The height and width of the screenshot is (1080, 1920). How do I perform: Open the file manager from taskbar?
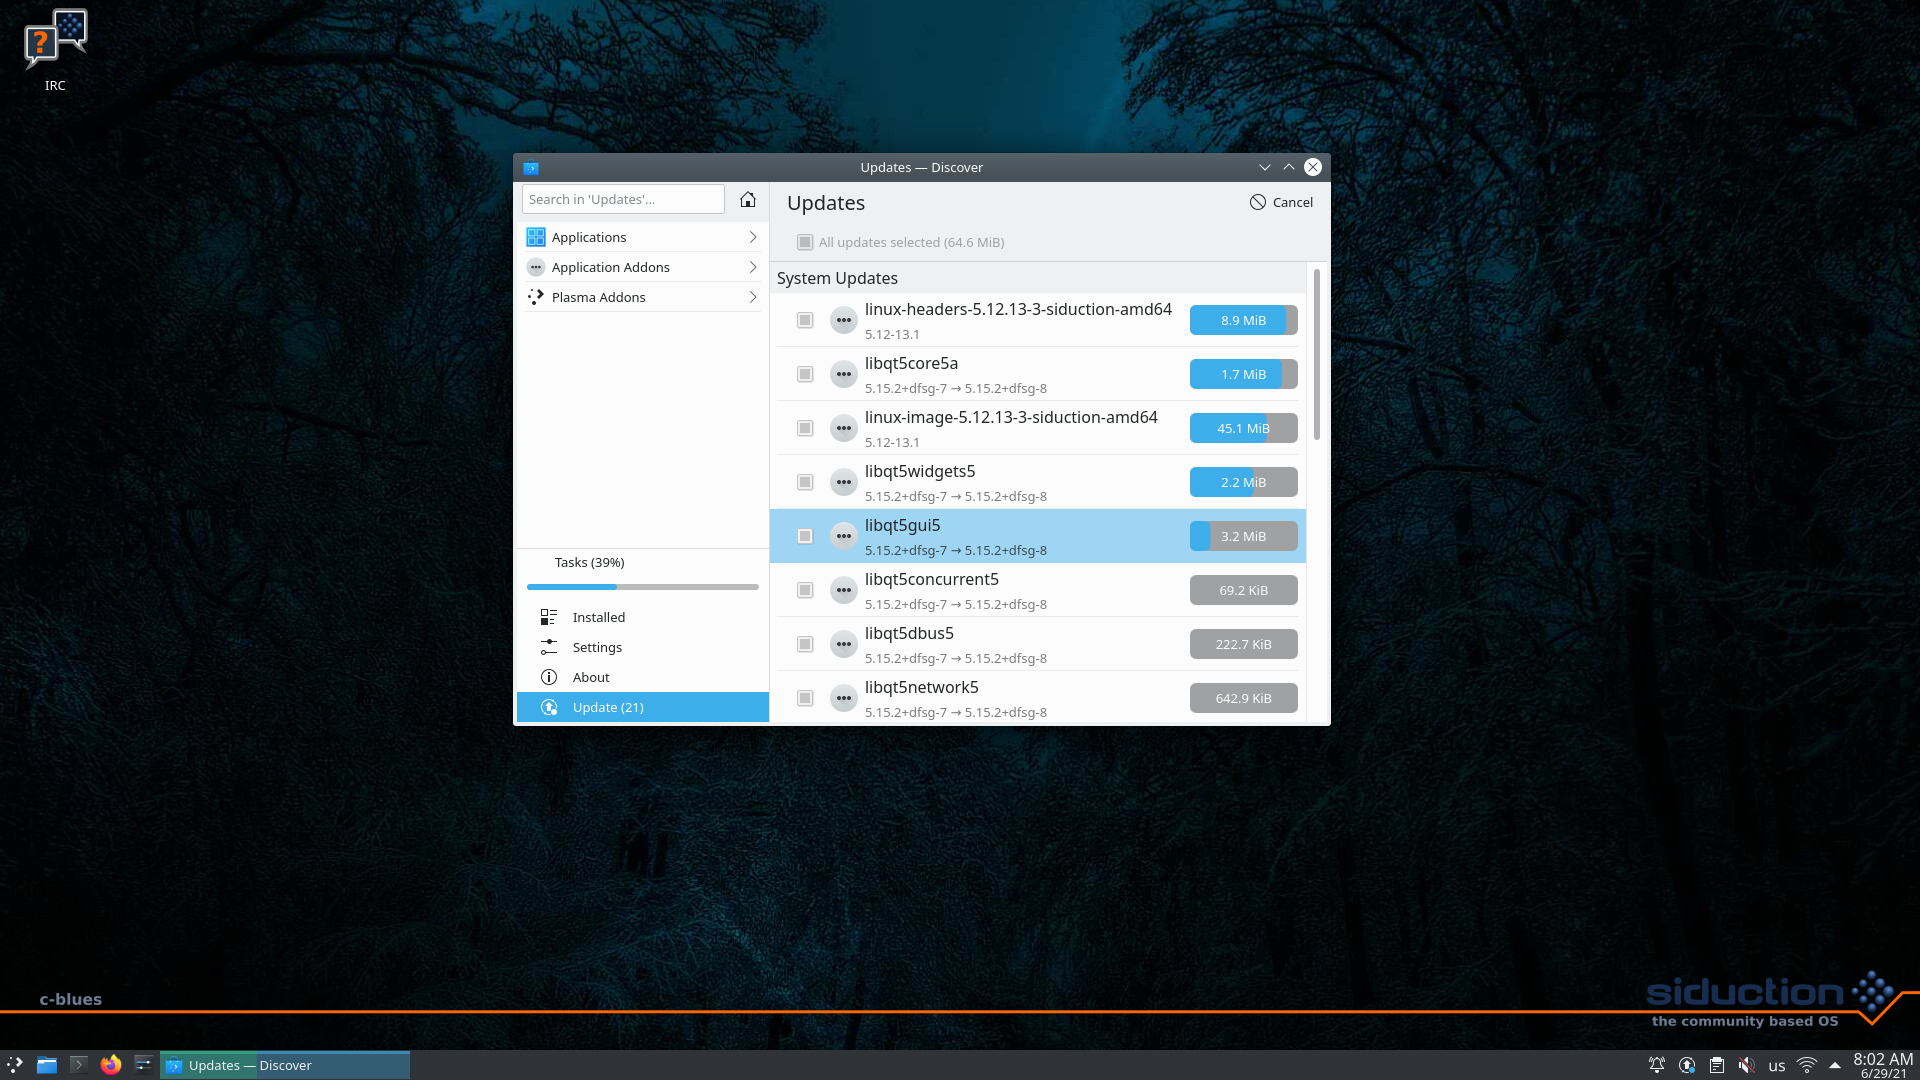[x=47, y=1065]
